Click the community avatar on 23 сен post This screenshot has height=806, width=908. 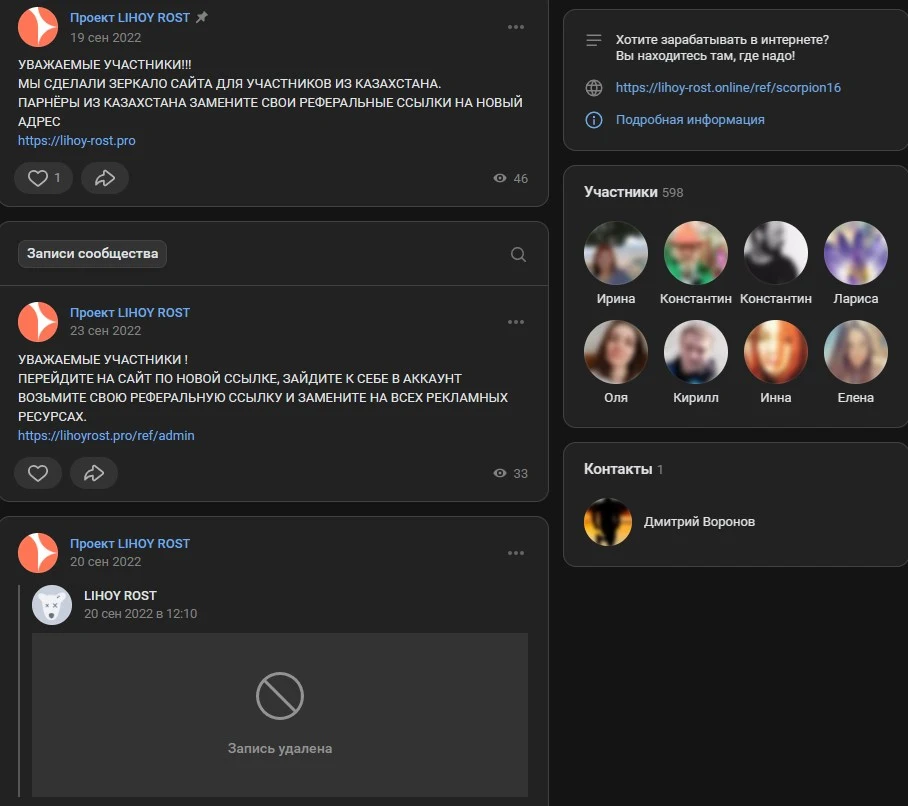[x=38, y=321]
